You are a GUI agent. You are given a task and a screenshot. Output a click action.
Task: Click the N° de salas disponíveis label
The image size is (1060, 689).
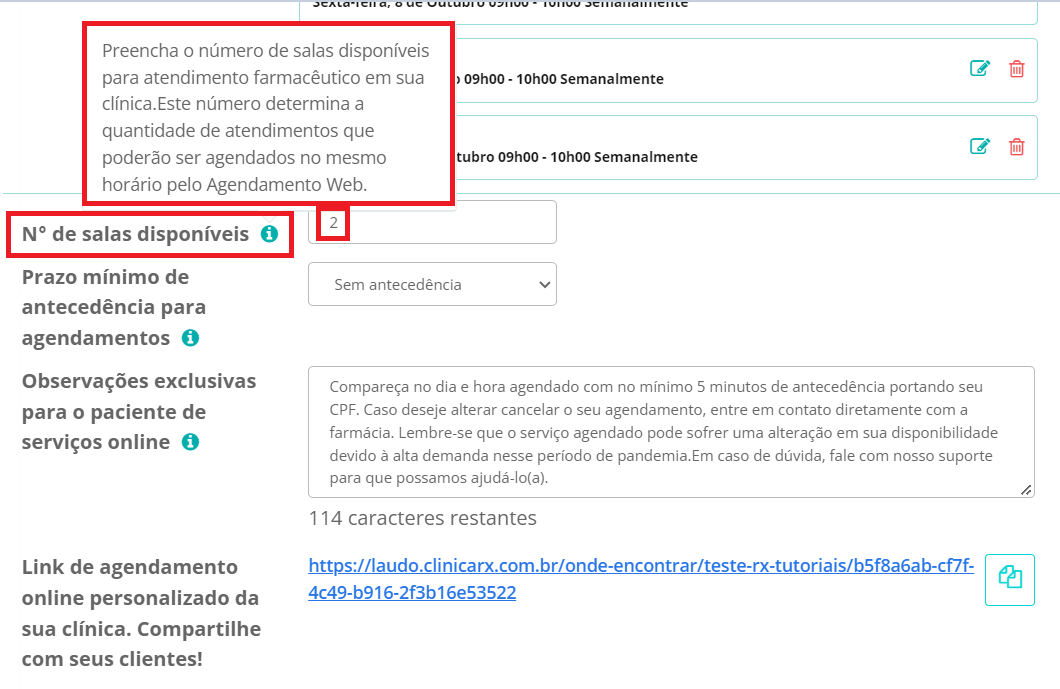click(135, 234)
